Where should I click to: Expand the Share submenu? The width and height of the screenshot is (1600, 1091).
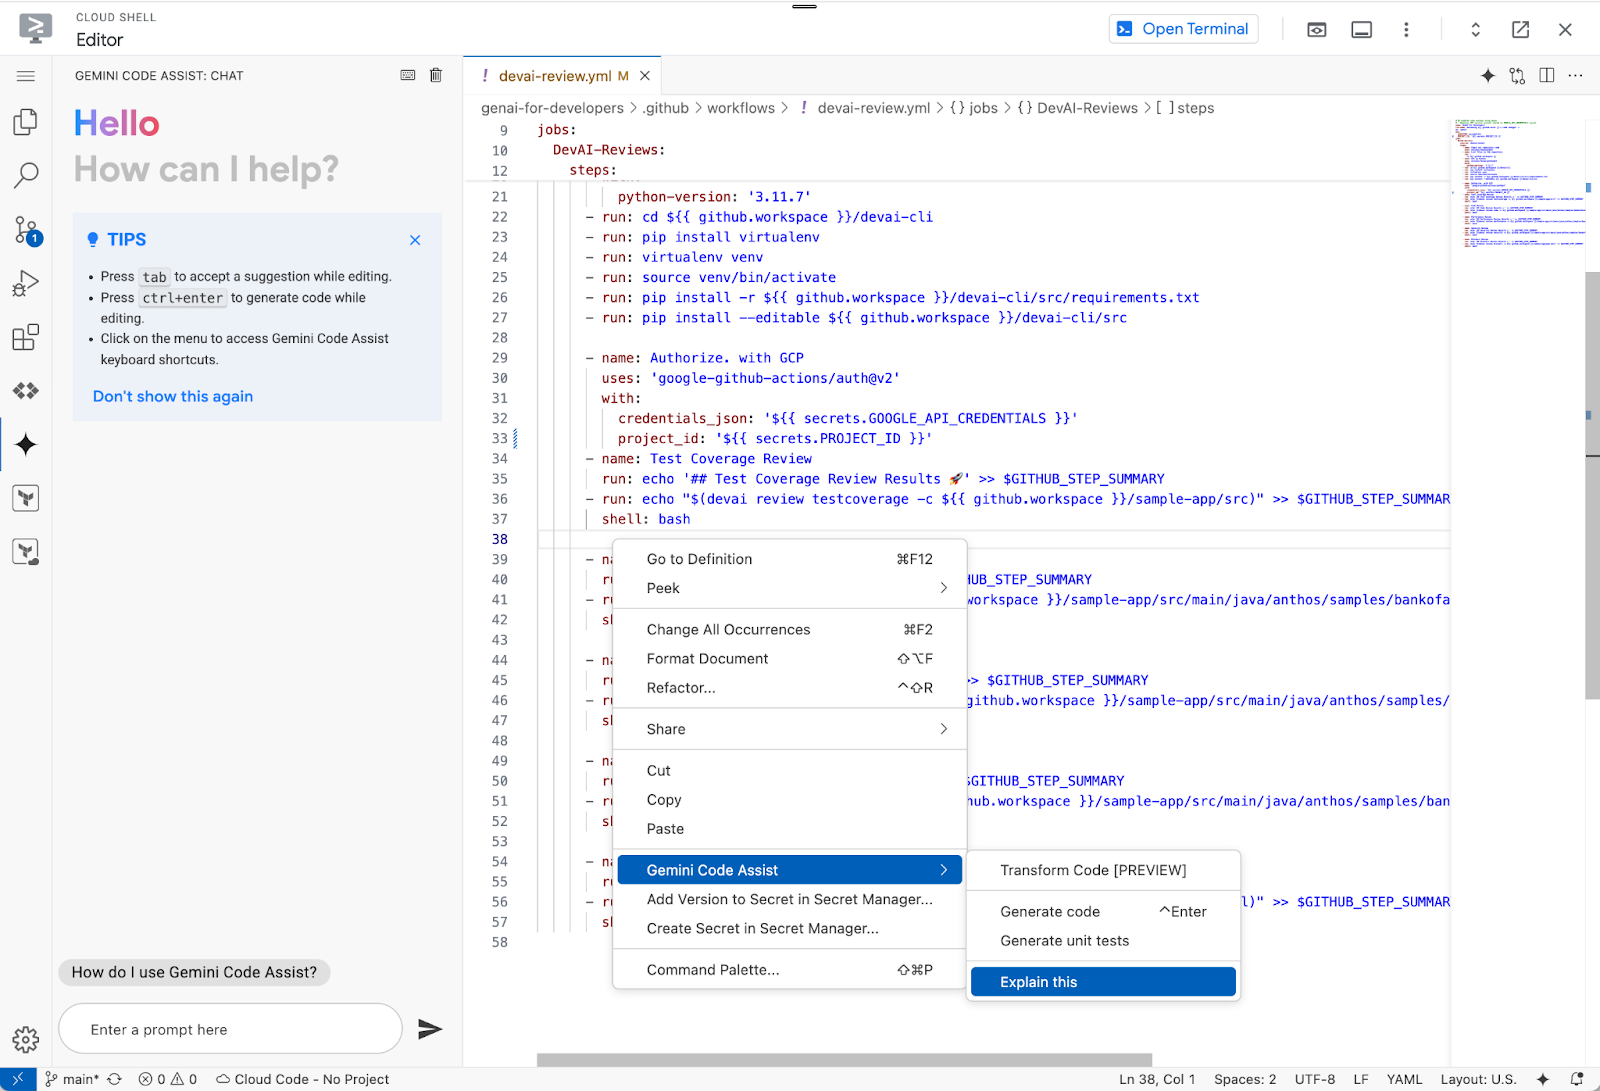pyautogui.click(x=790, y=729)
